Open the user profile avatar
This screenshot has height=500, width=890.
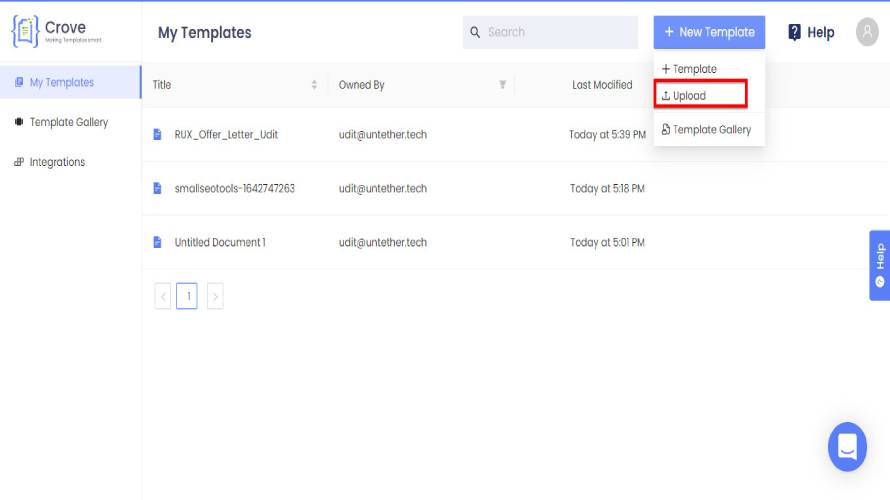point(867,32)
